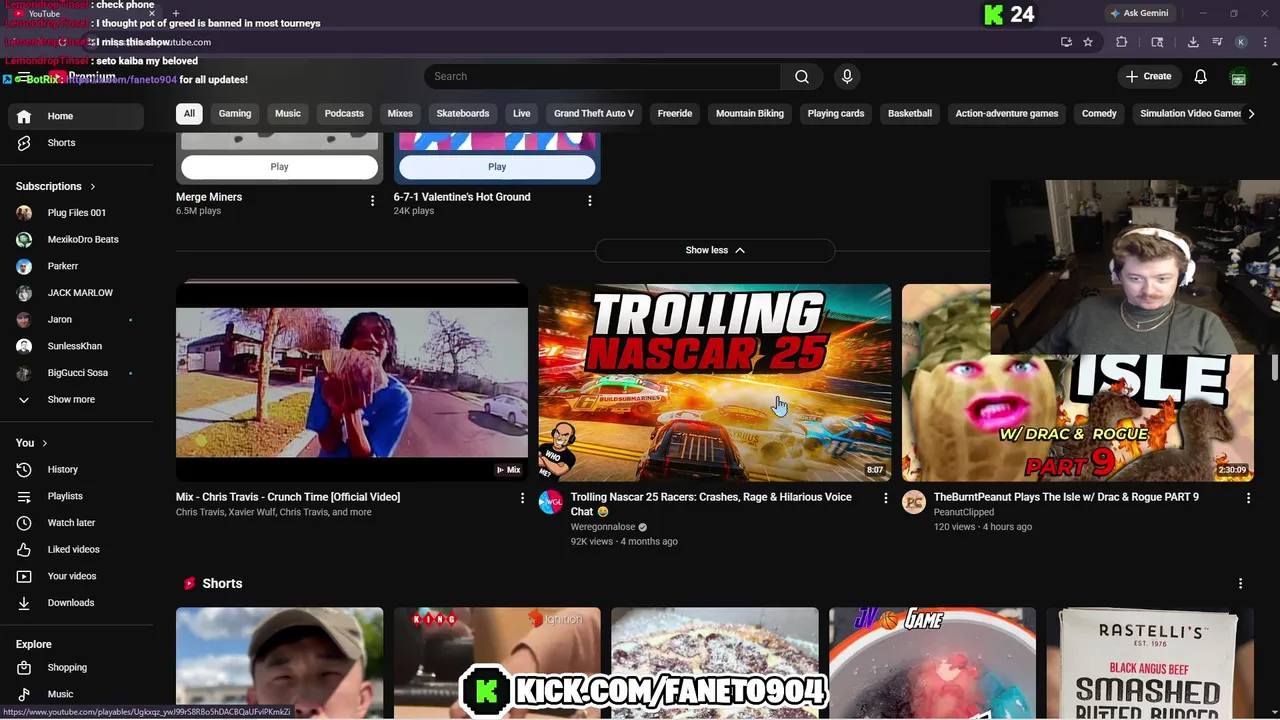The height and width of the screenshot is (720, 1280).
Task: Open the History page
Action: [76, 470]
